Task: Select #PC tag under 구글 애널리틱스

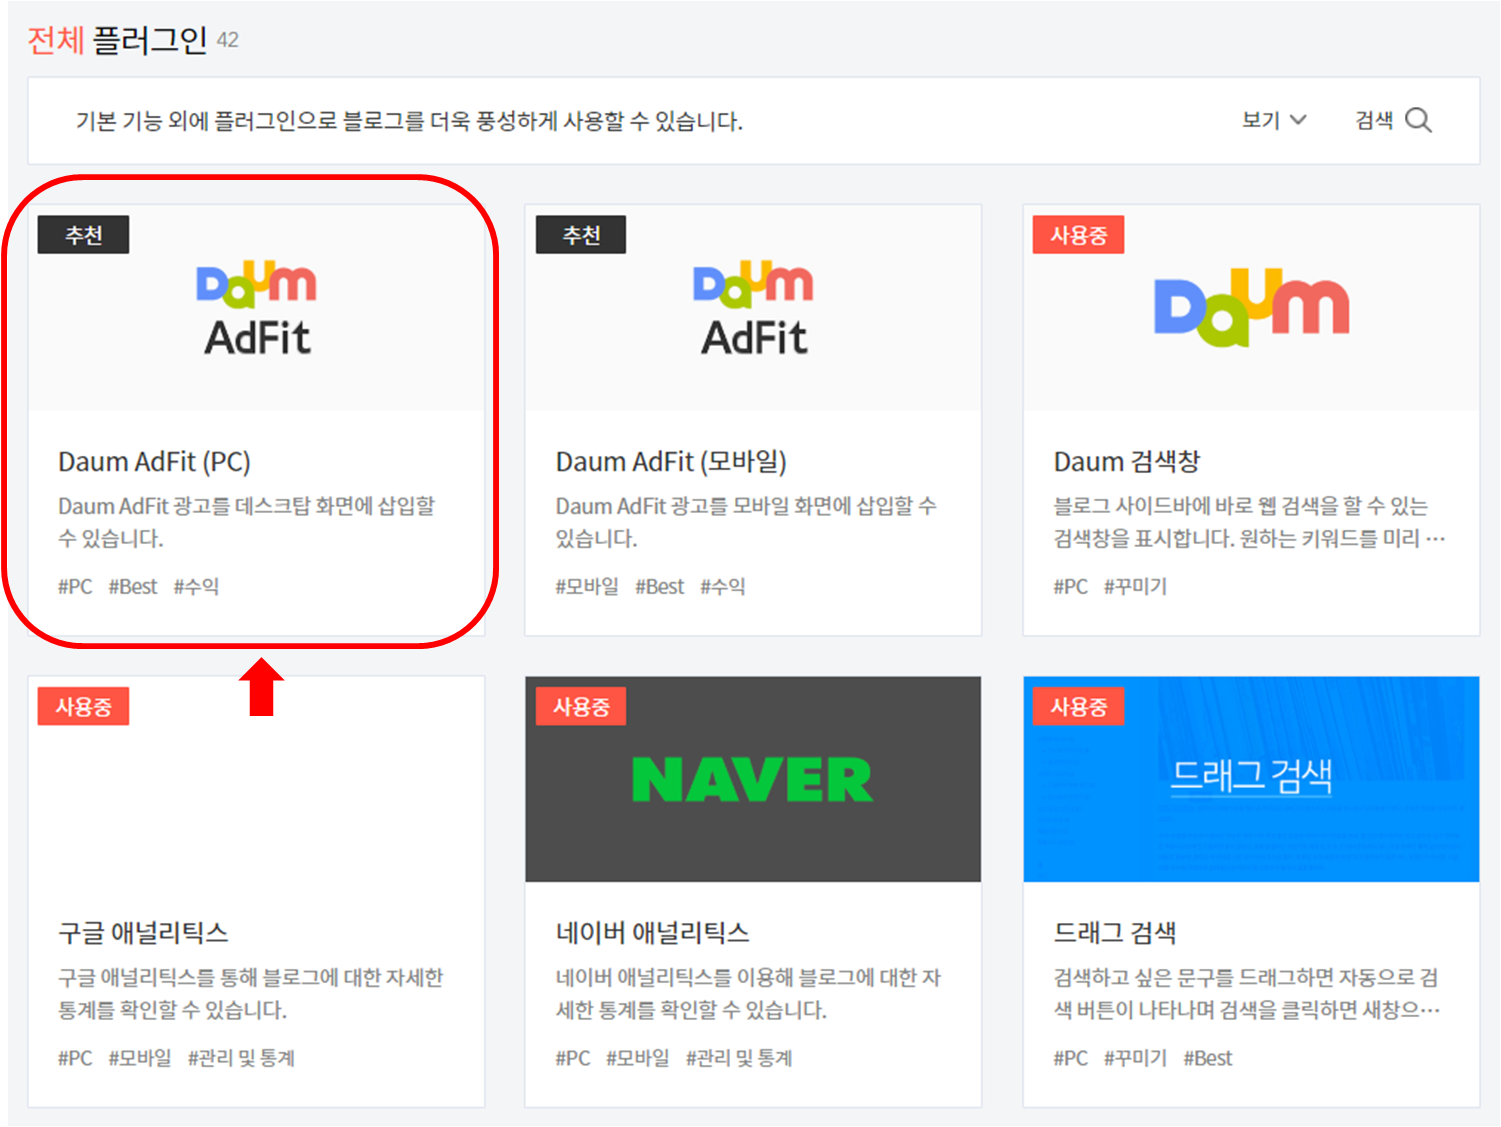Action: click(75, 1058)
